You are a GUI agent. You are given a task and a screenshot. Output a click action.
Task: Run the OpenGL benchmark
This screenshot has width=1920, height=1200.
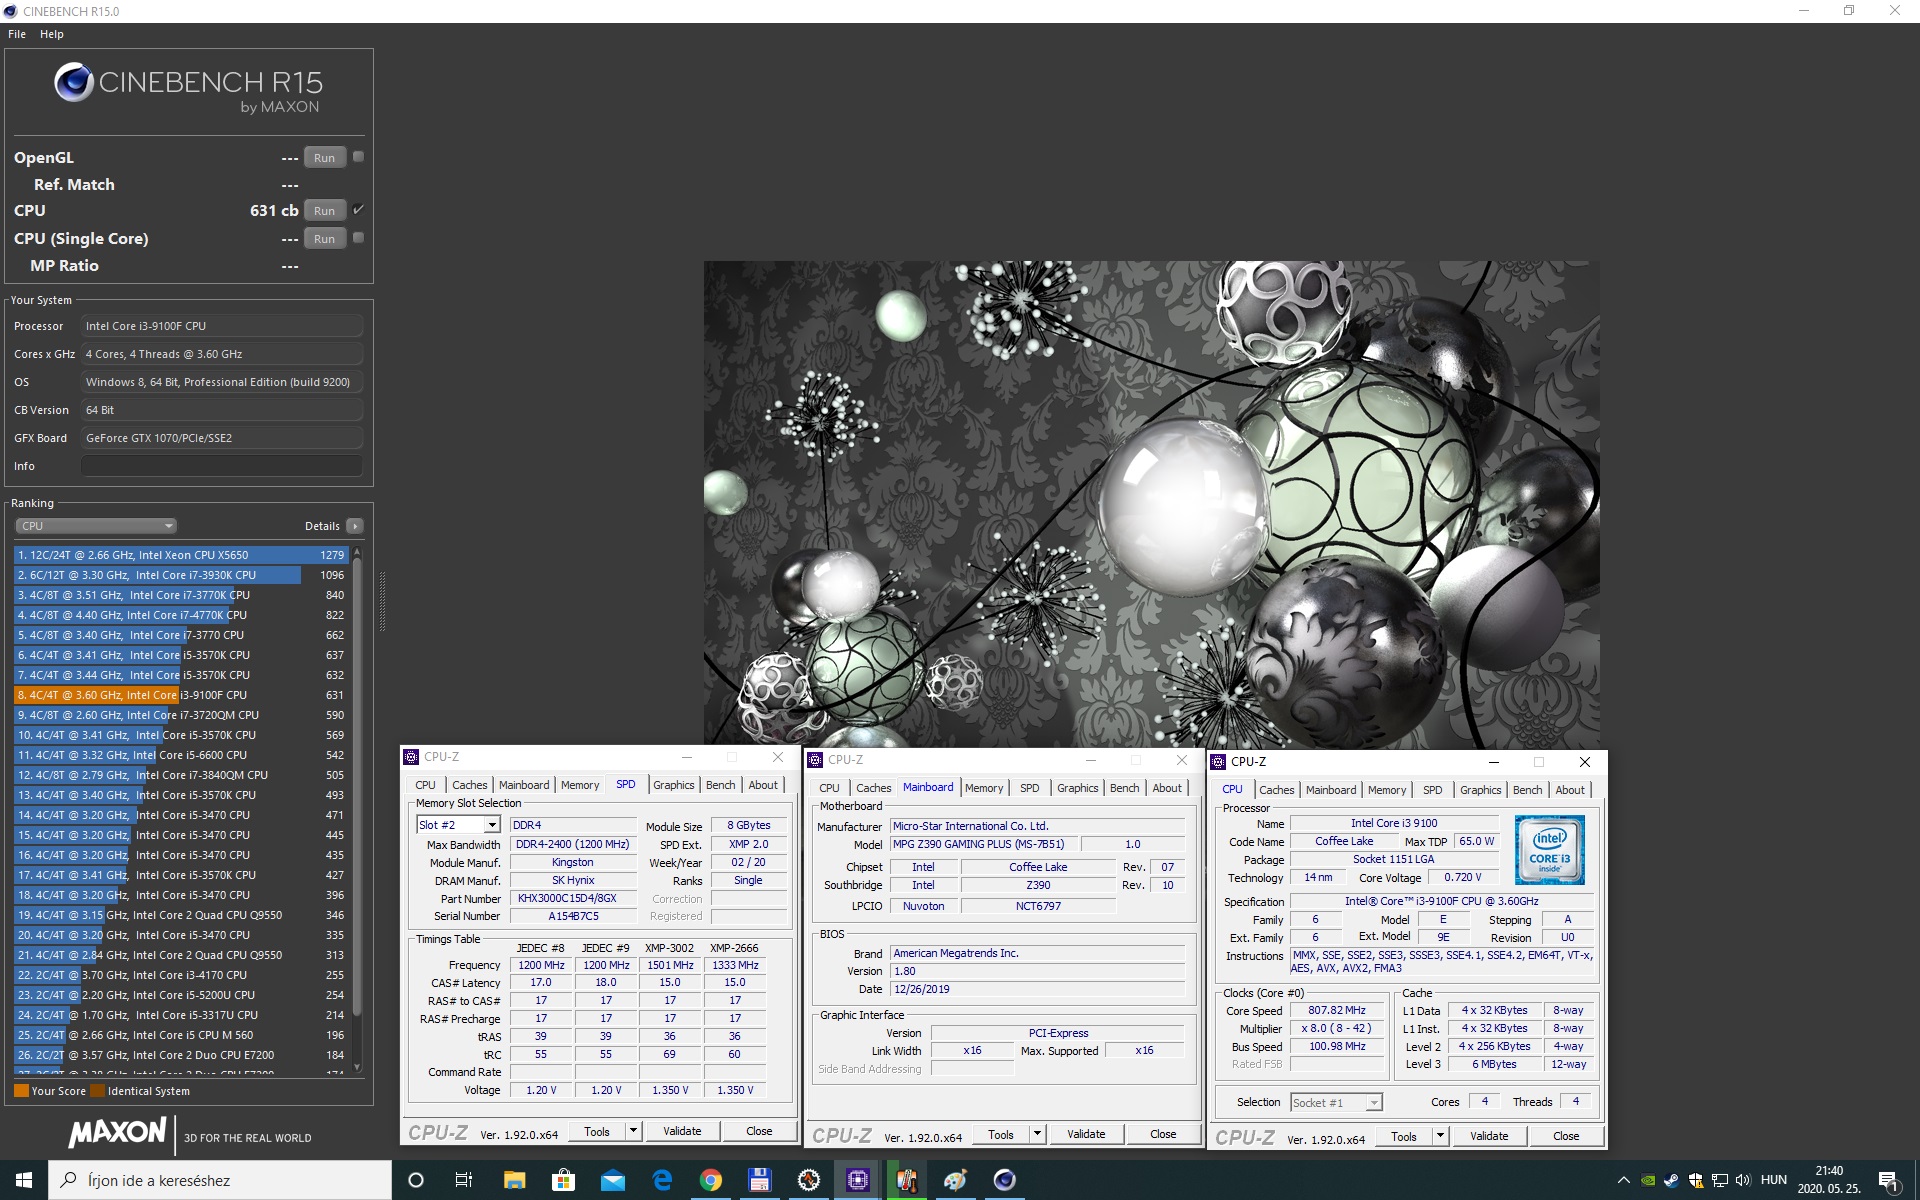pyautogui.click(x=324, y=158)
